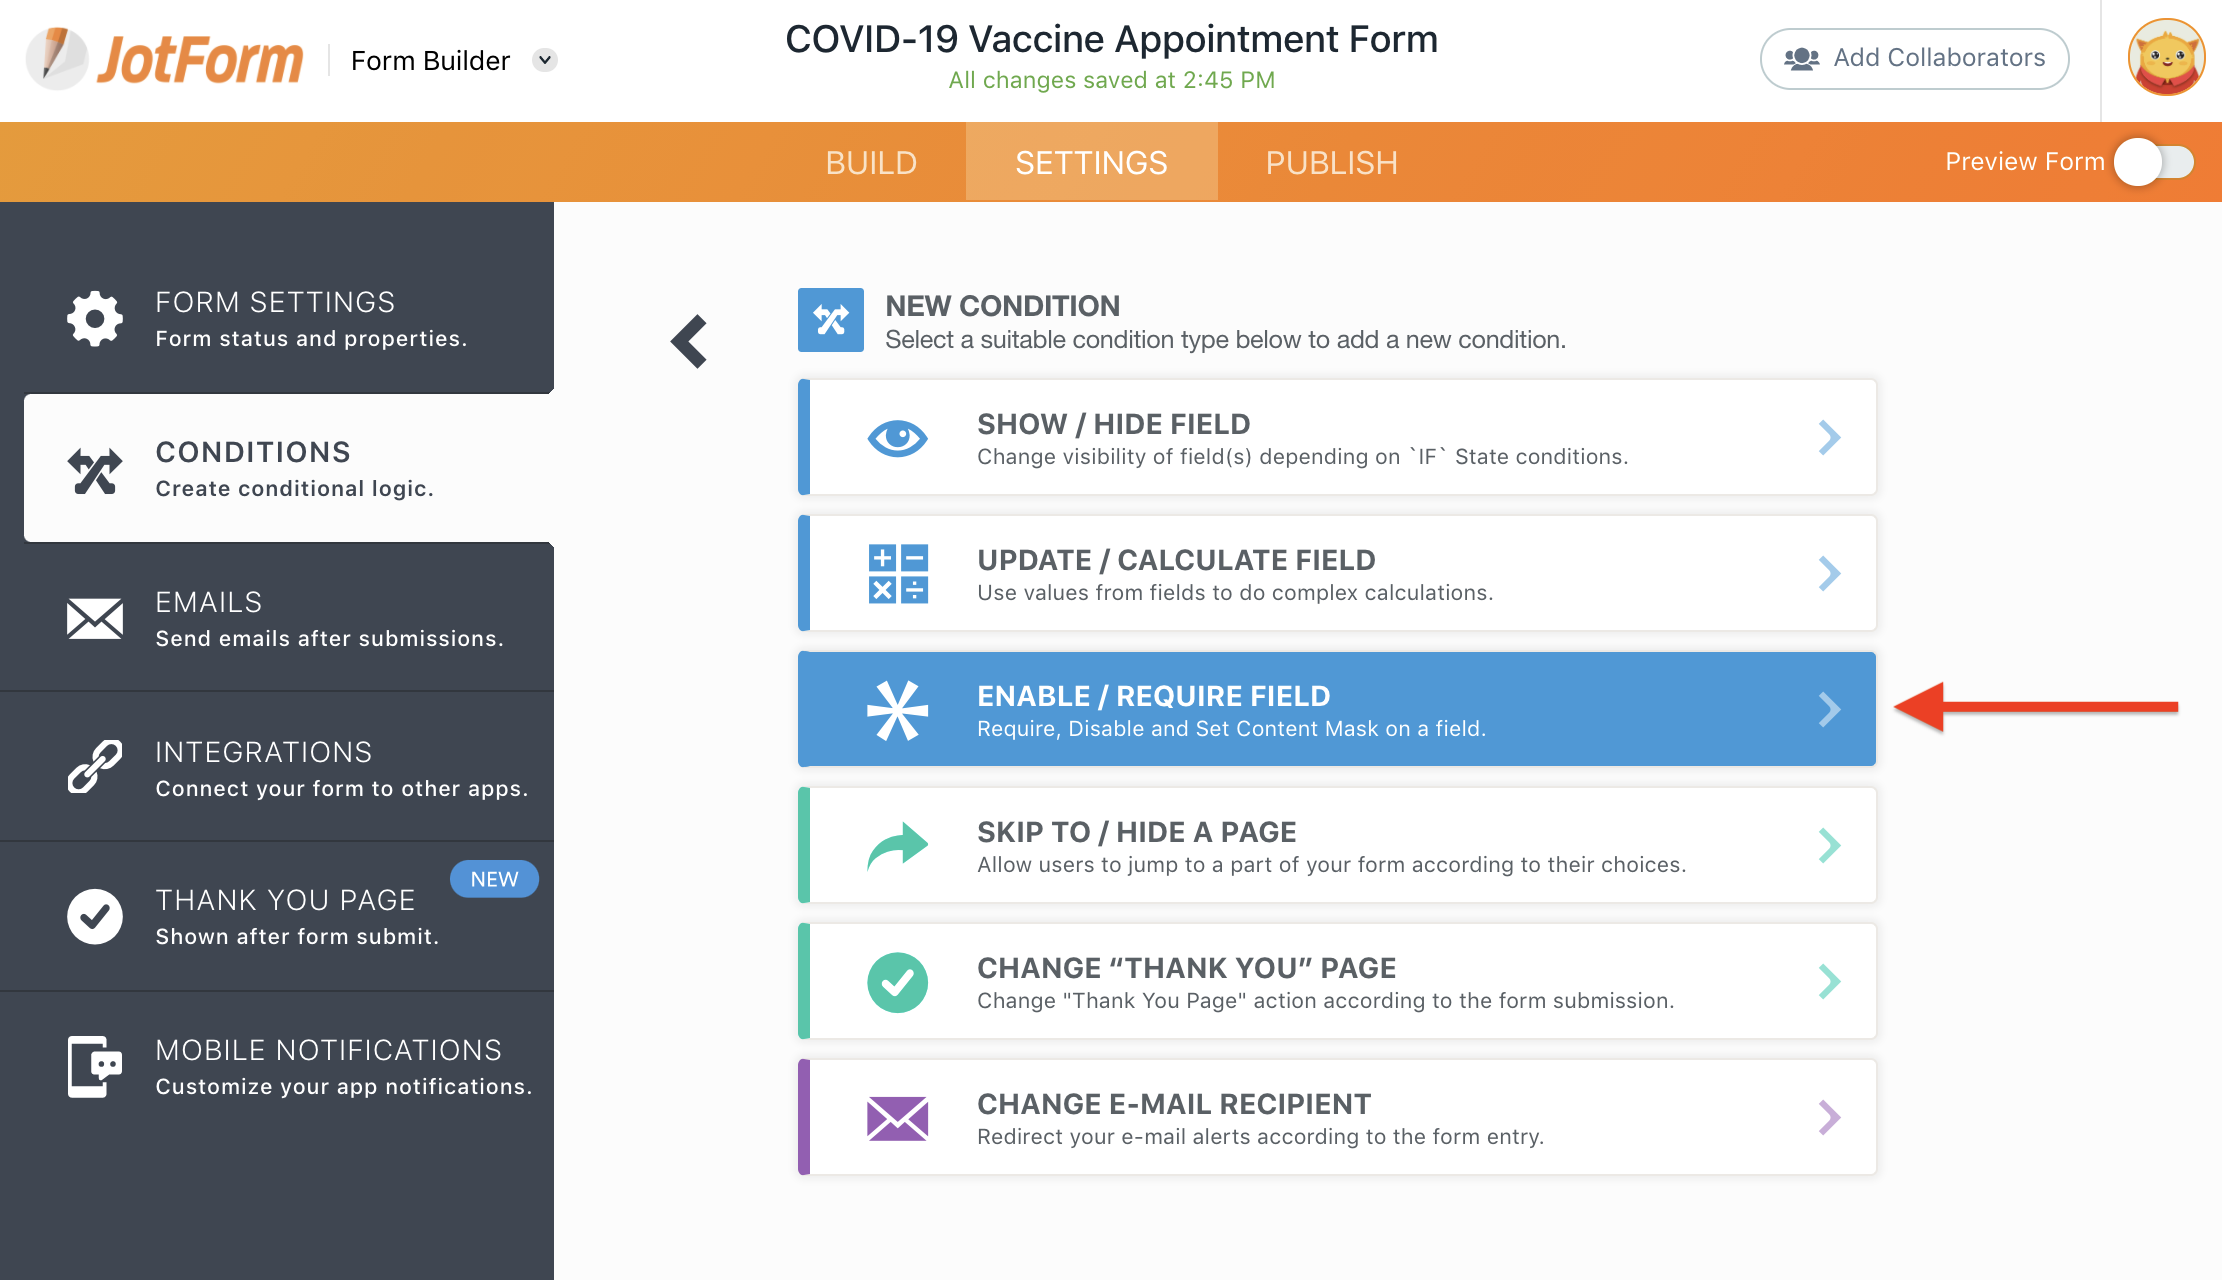Expand the Skip To / Hide a Page chevron
This screenshot has height=1280, width=2222.
pos(1829,845)
